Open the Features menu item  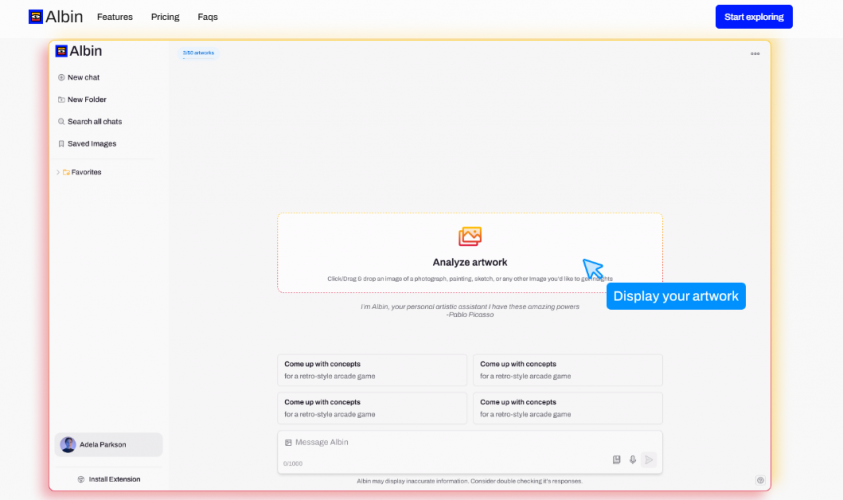coord(115,17)
